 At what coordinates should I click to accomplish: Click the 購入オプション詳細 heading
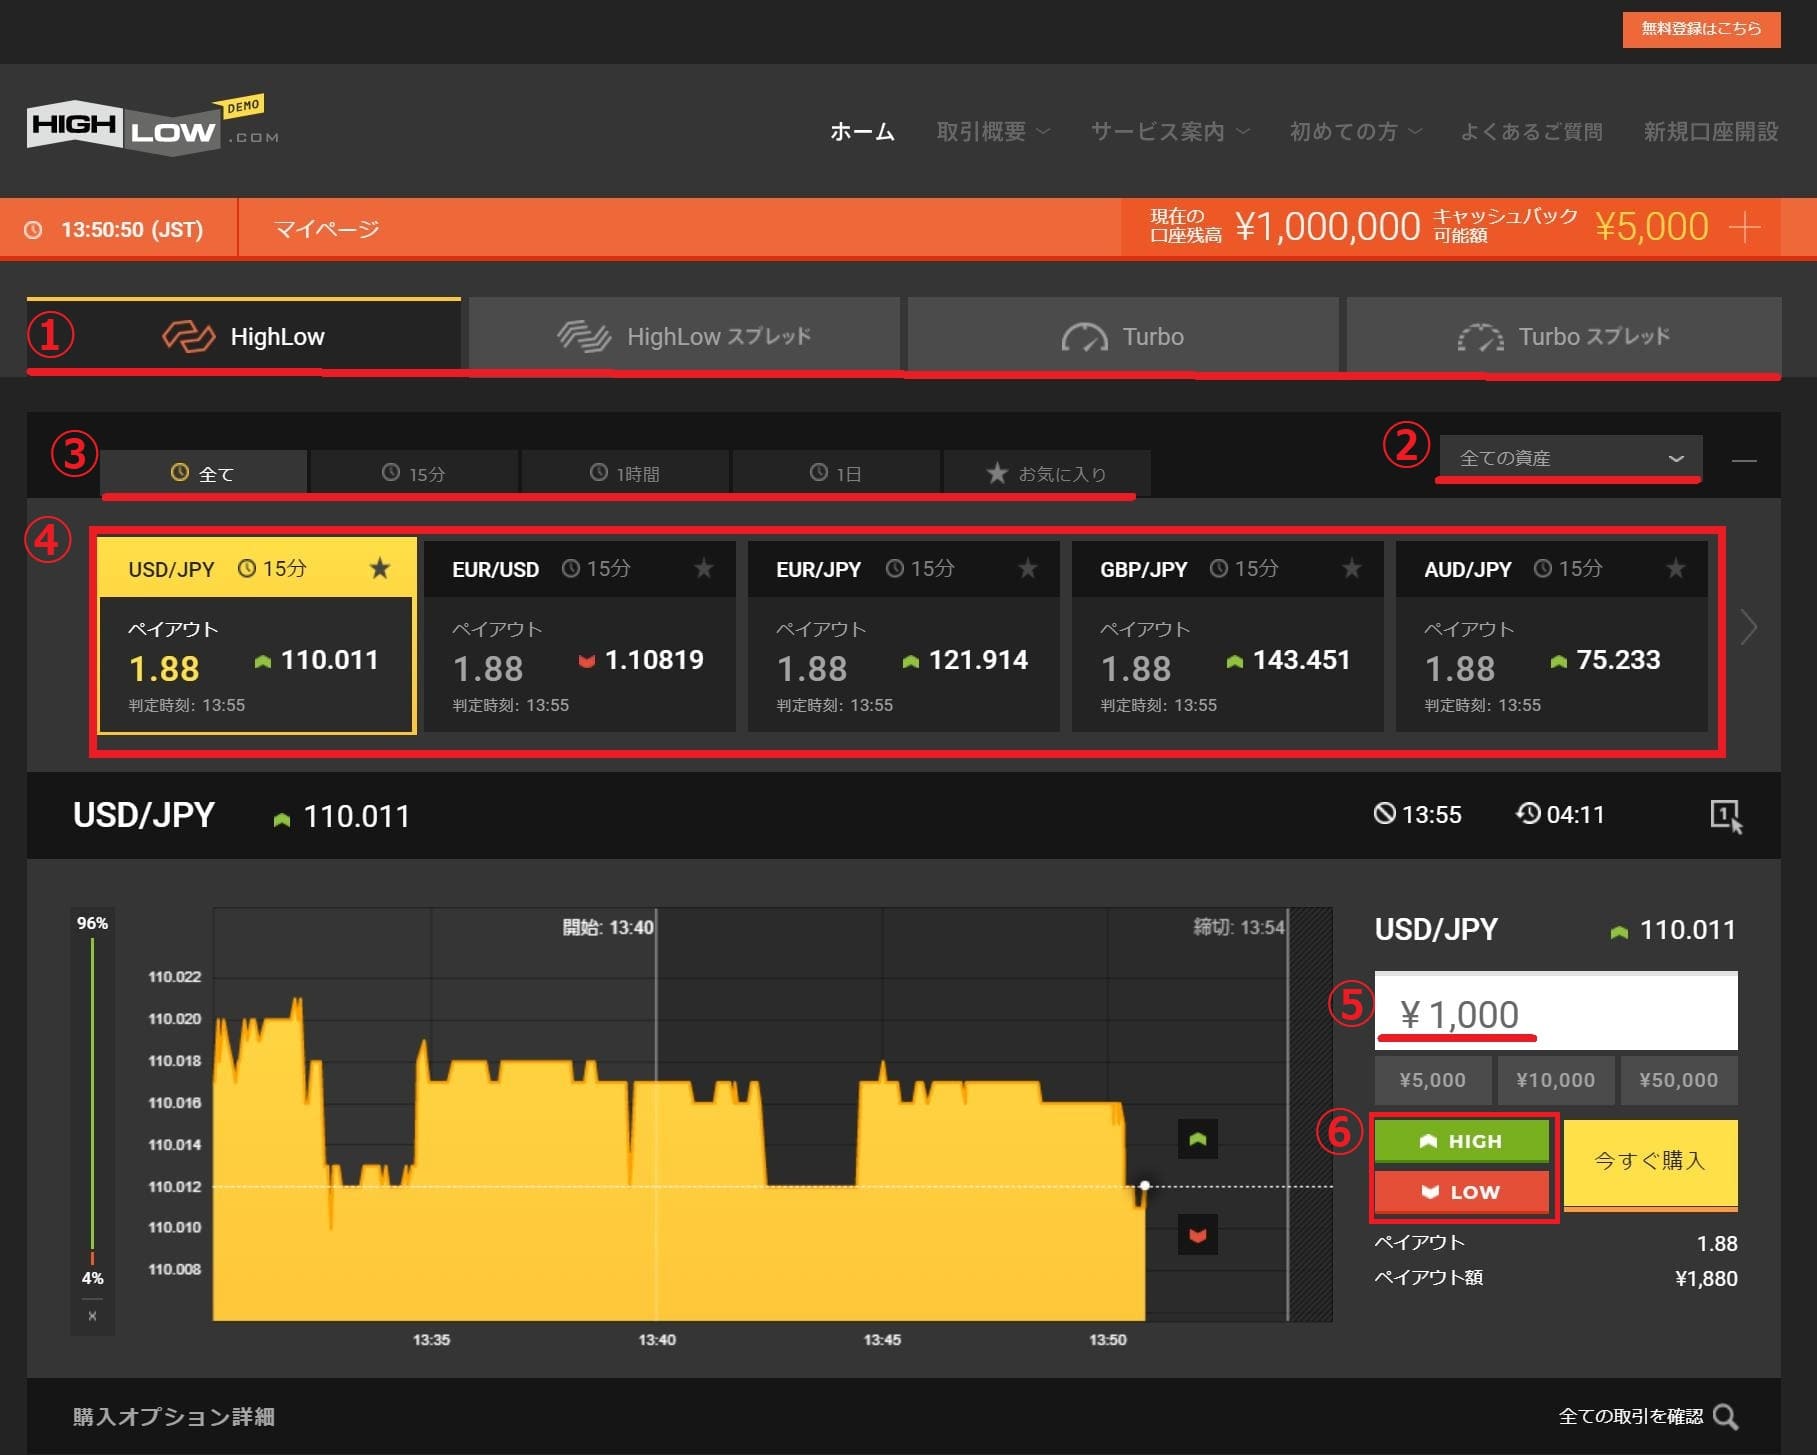(x=174, y=1417)
